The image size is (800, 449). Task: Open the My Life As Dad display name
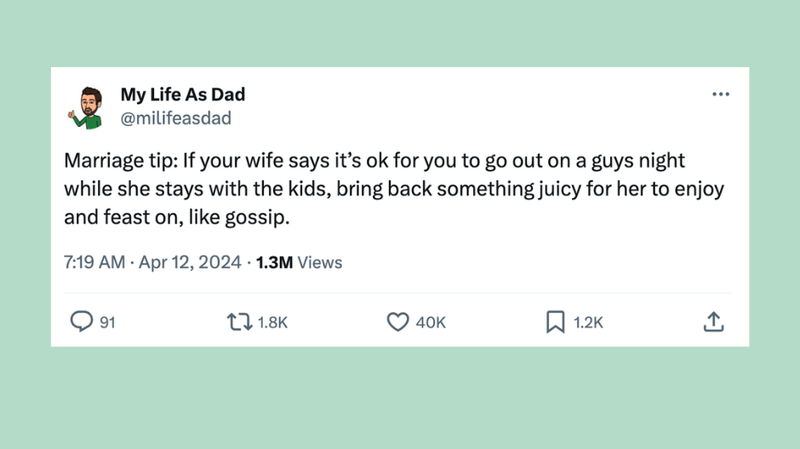coord(182,95)
